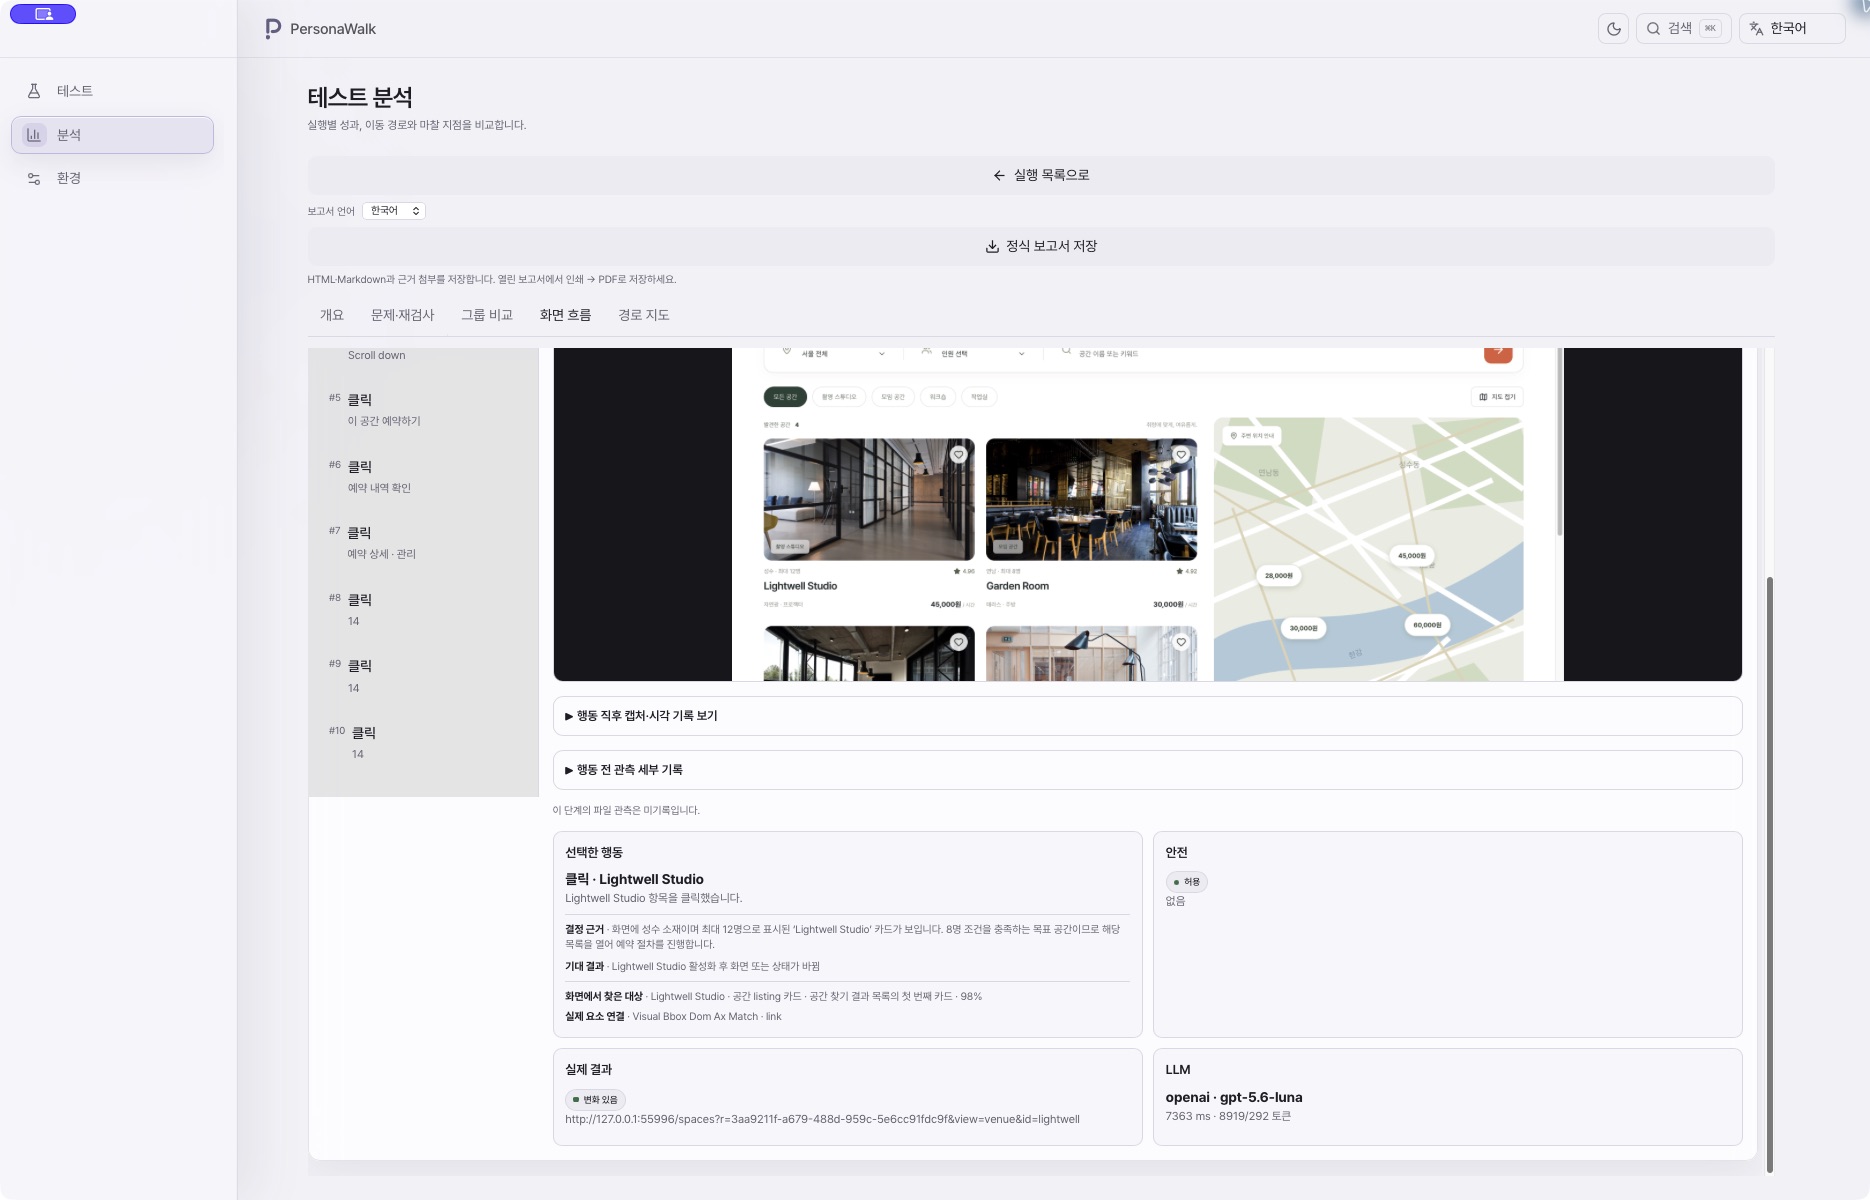Screen dimensions: 1870x1200
Task: Click the PersonaWalk logo
Action: [320, 29]
